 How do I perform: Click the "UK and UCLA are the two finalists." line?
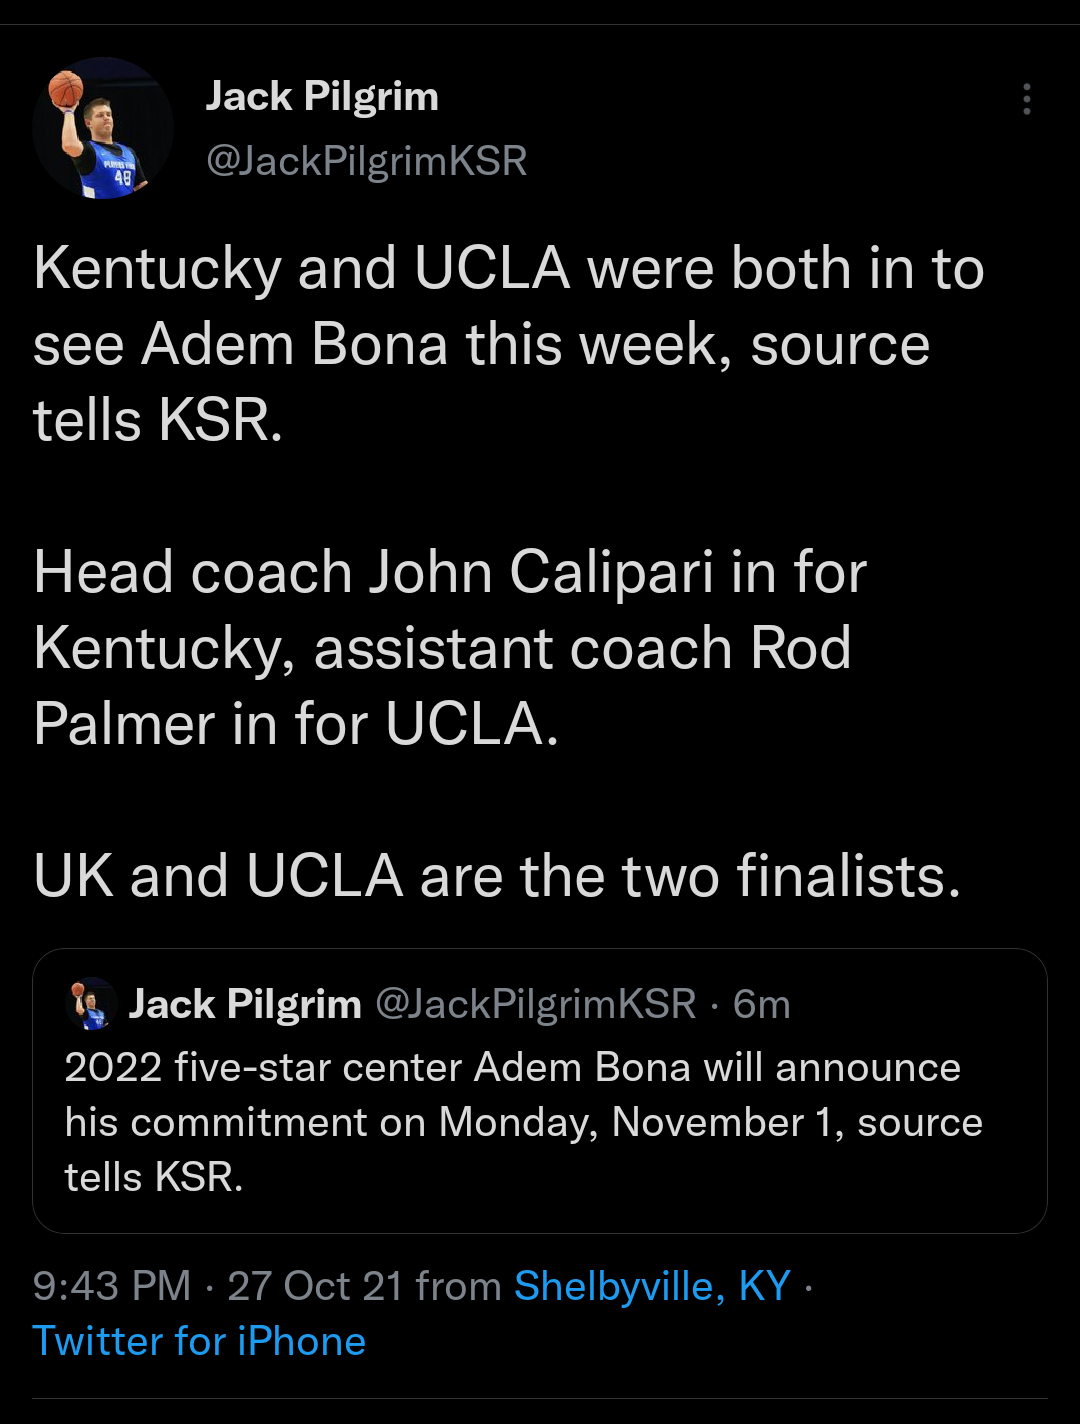pyautogui.click(x=497, y=876)
